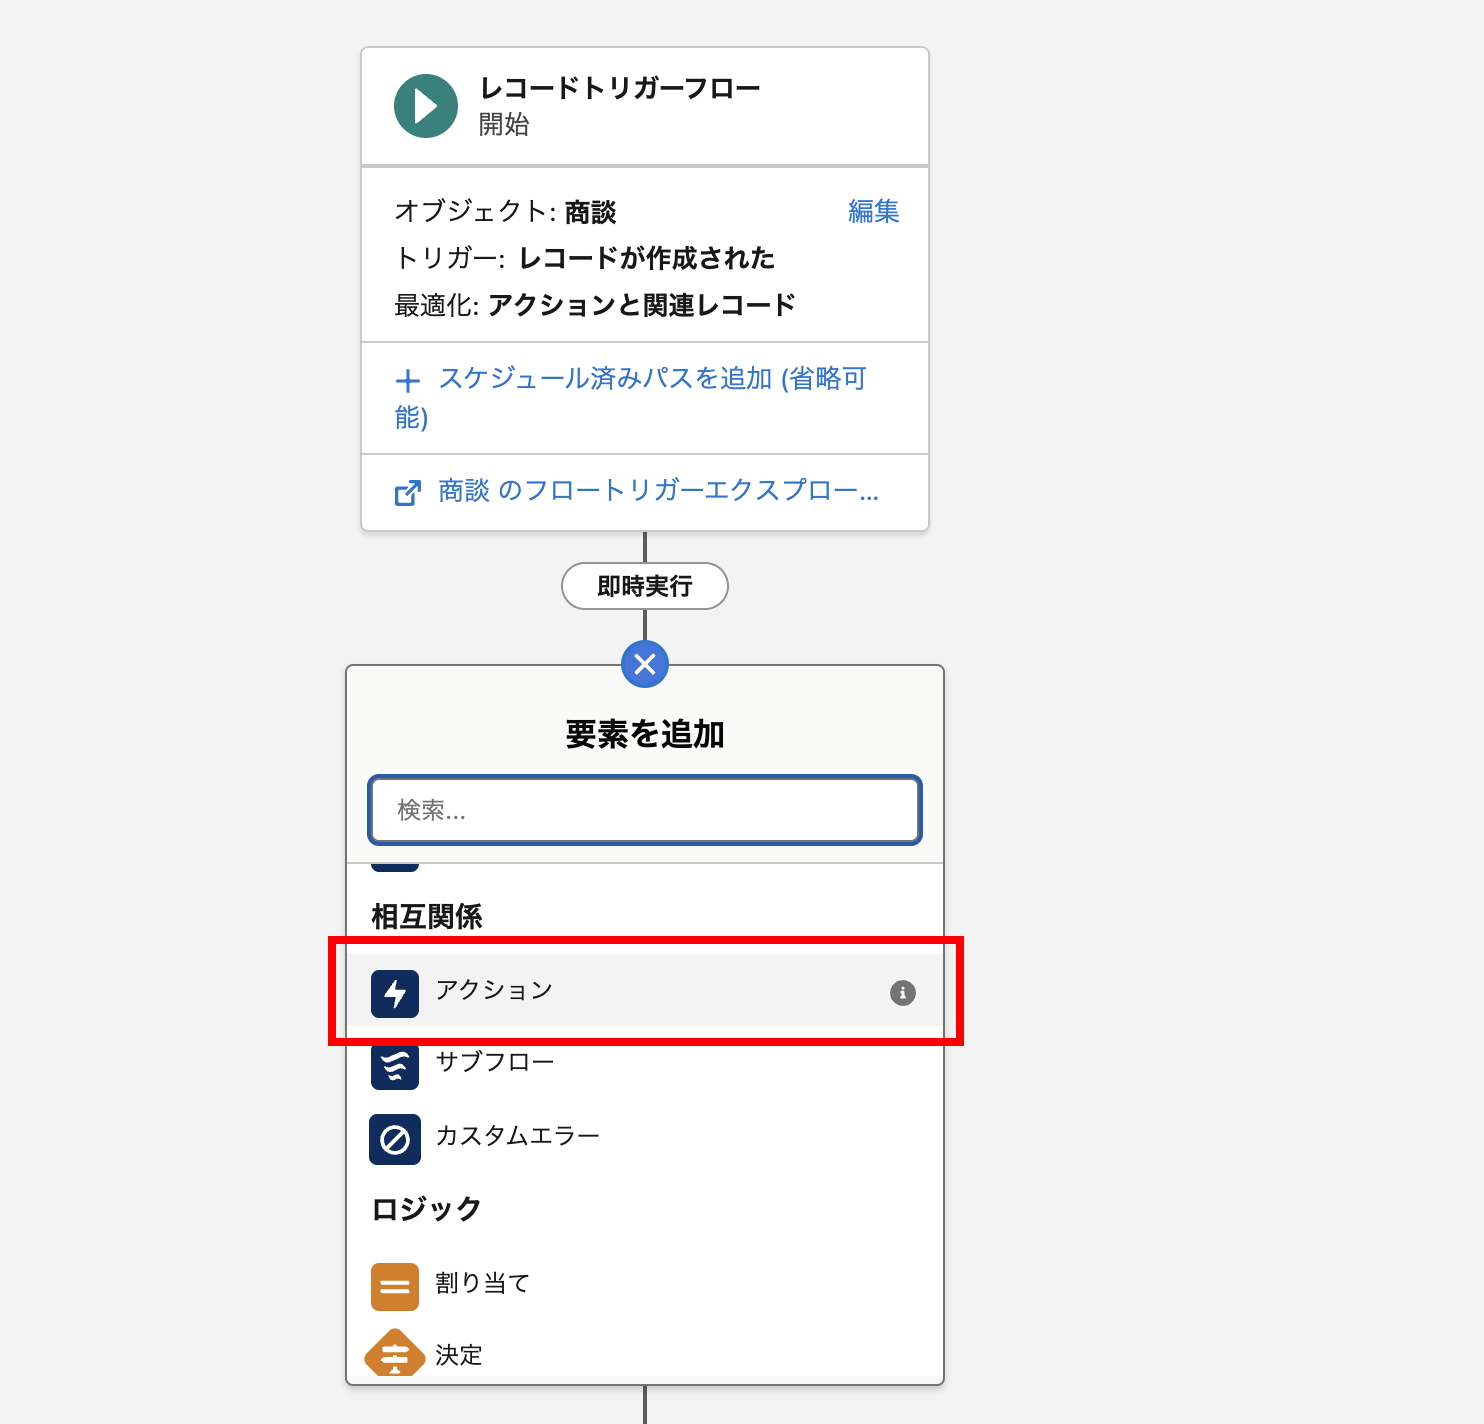
Task: Click the orange 割り当て equals icon
Action: 395,1287
